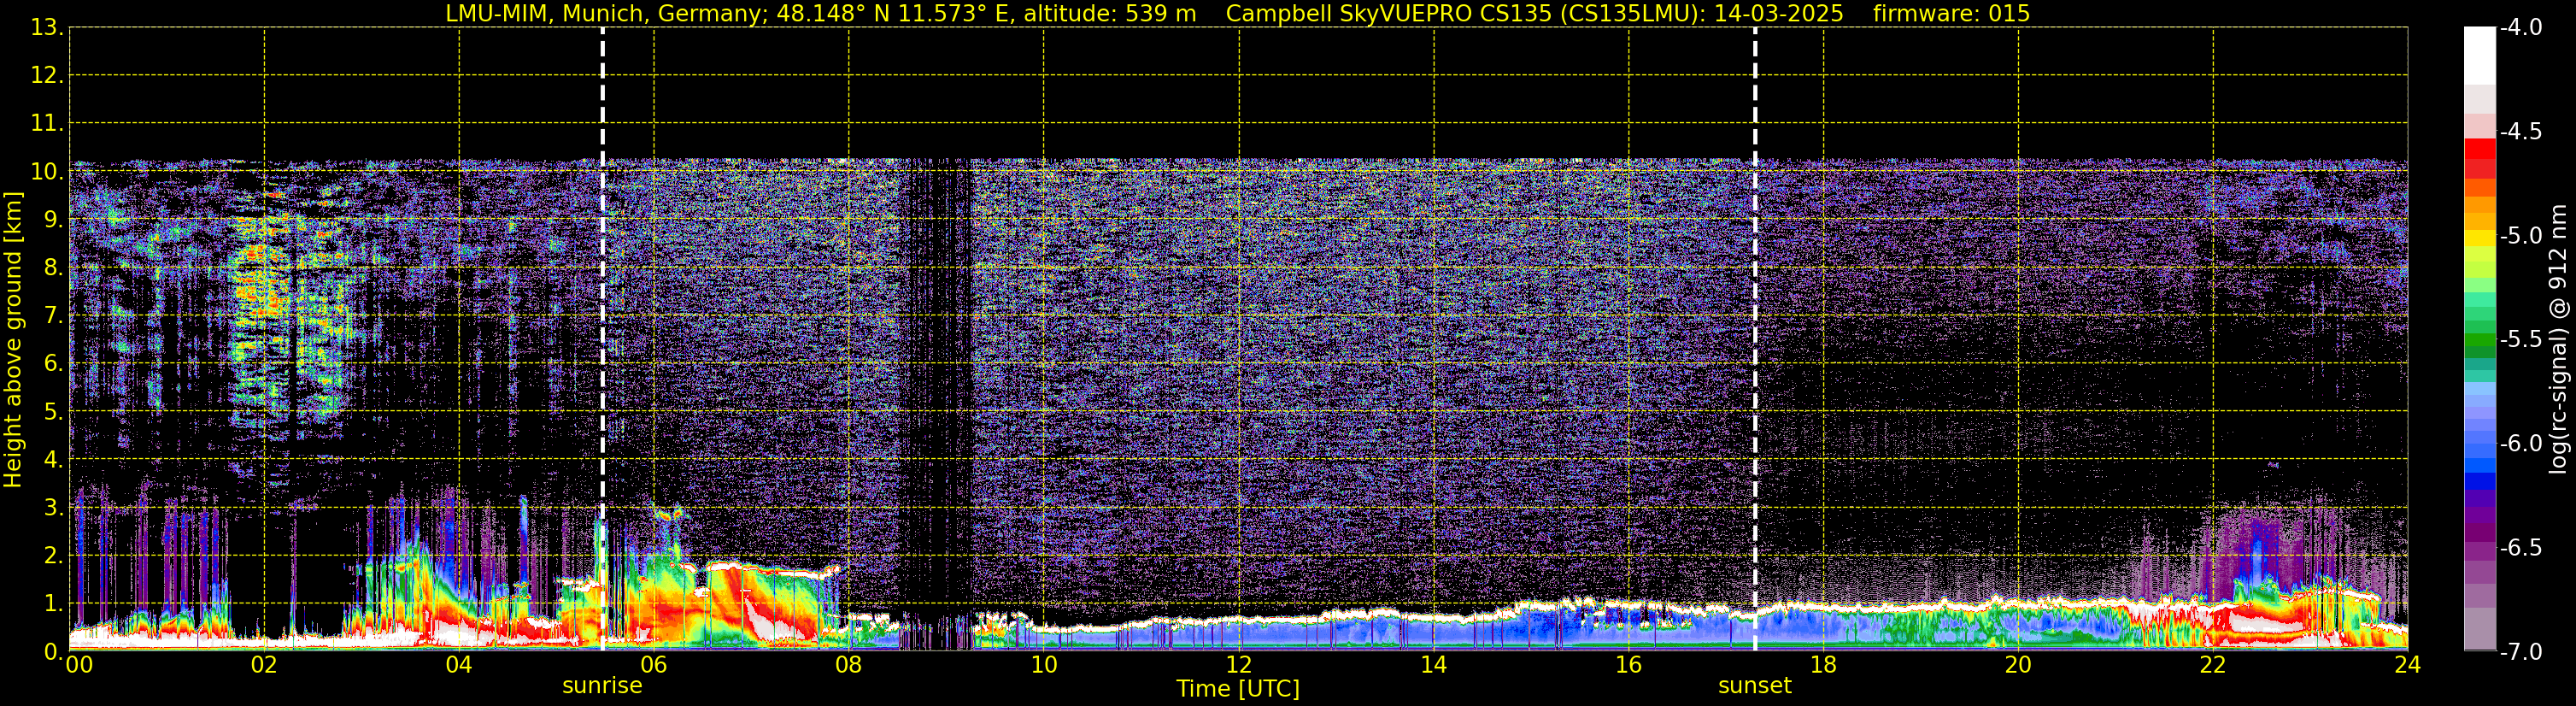Click the '02' time axis tick label
Image resolution: width=2576 pixels, height=706 pixels.
tap(264, 665)
